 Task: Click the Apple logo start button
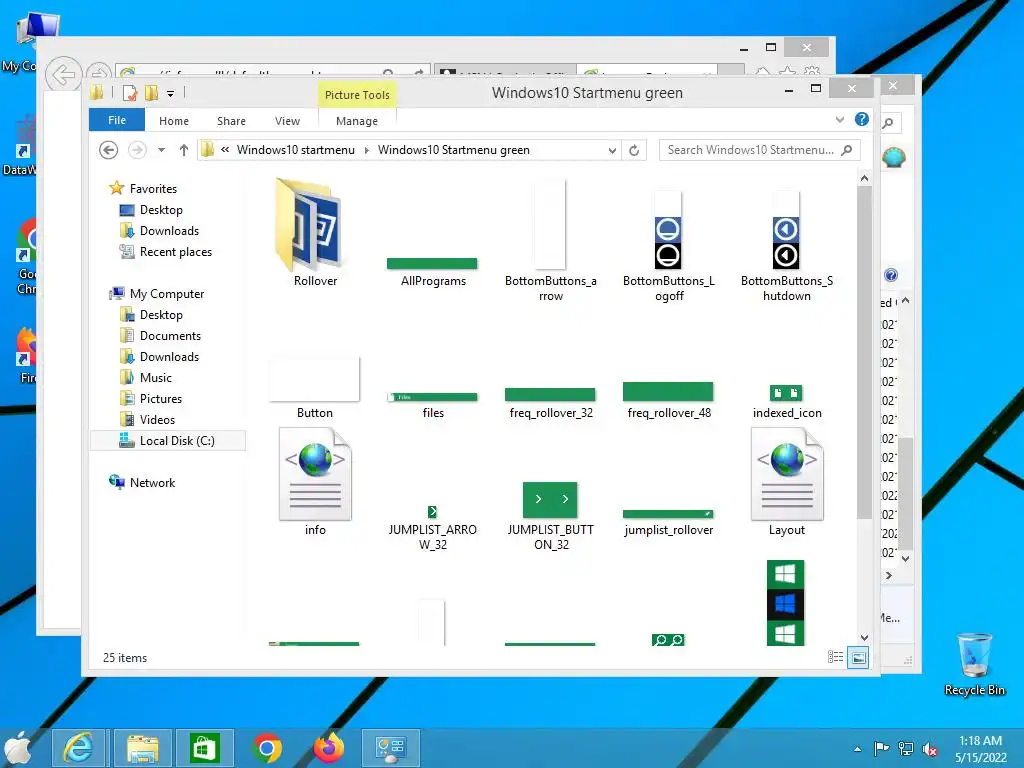[x=18, y=748]
